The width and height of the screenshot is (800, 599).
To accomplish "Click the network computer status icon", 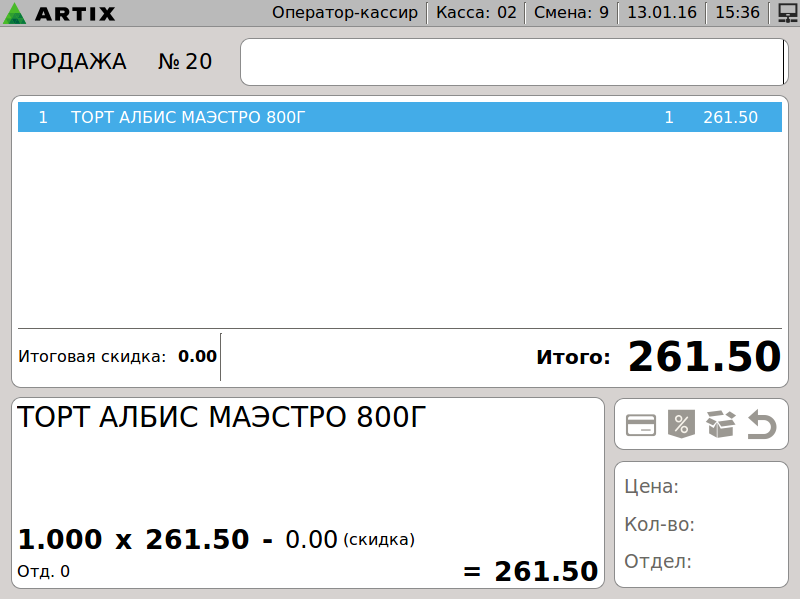I will [786, 13].
